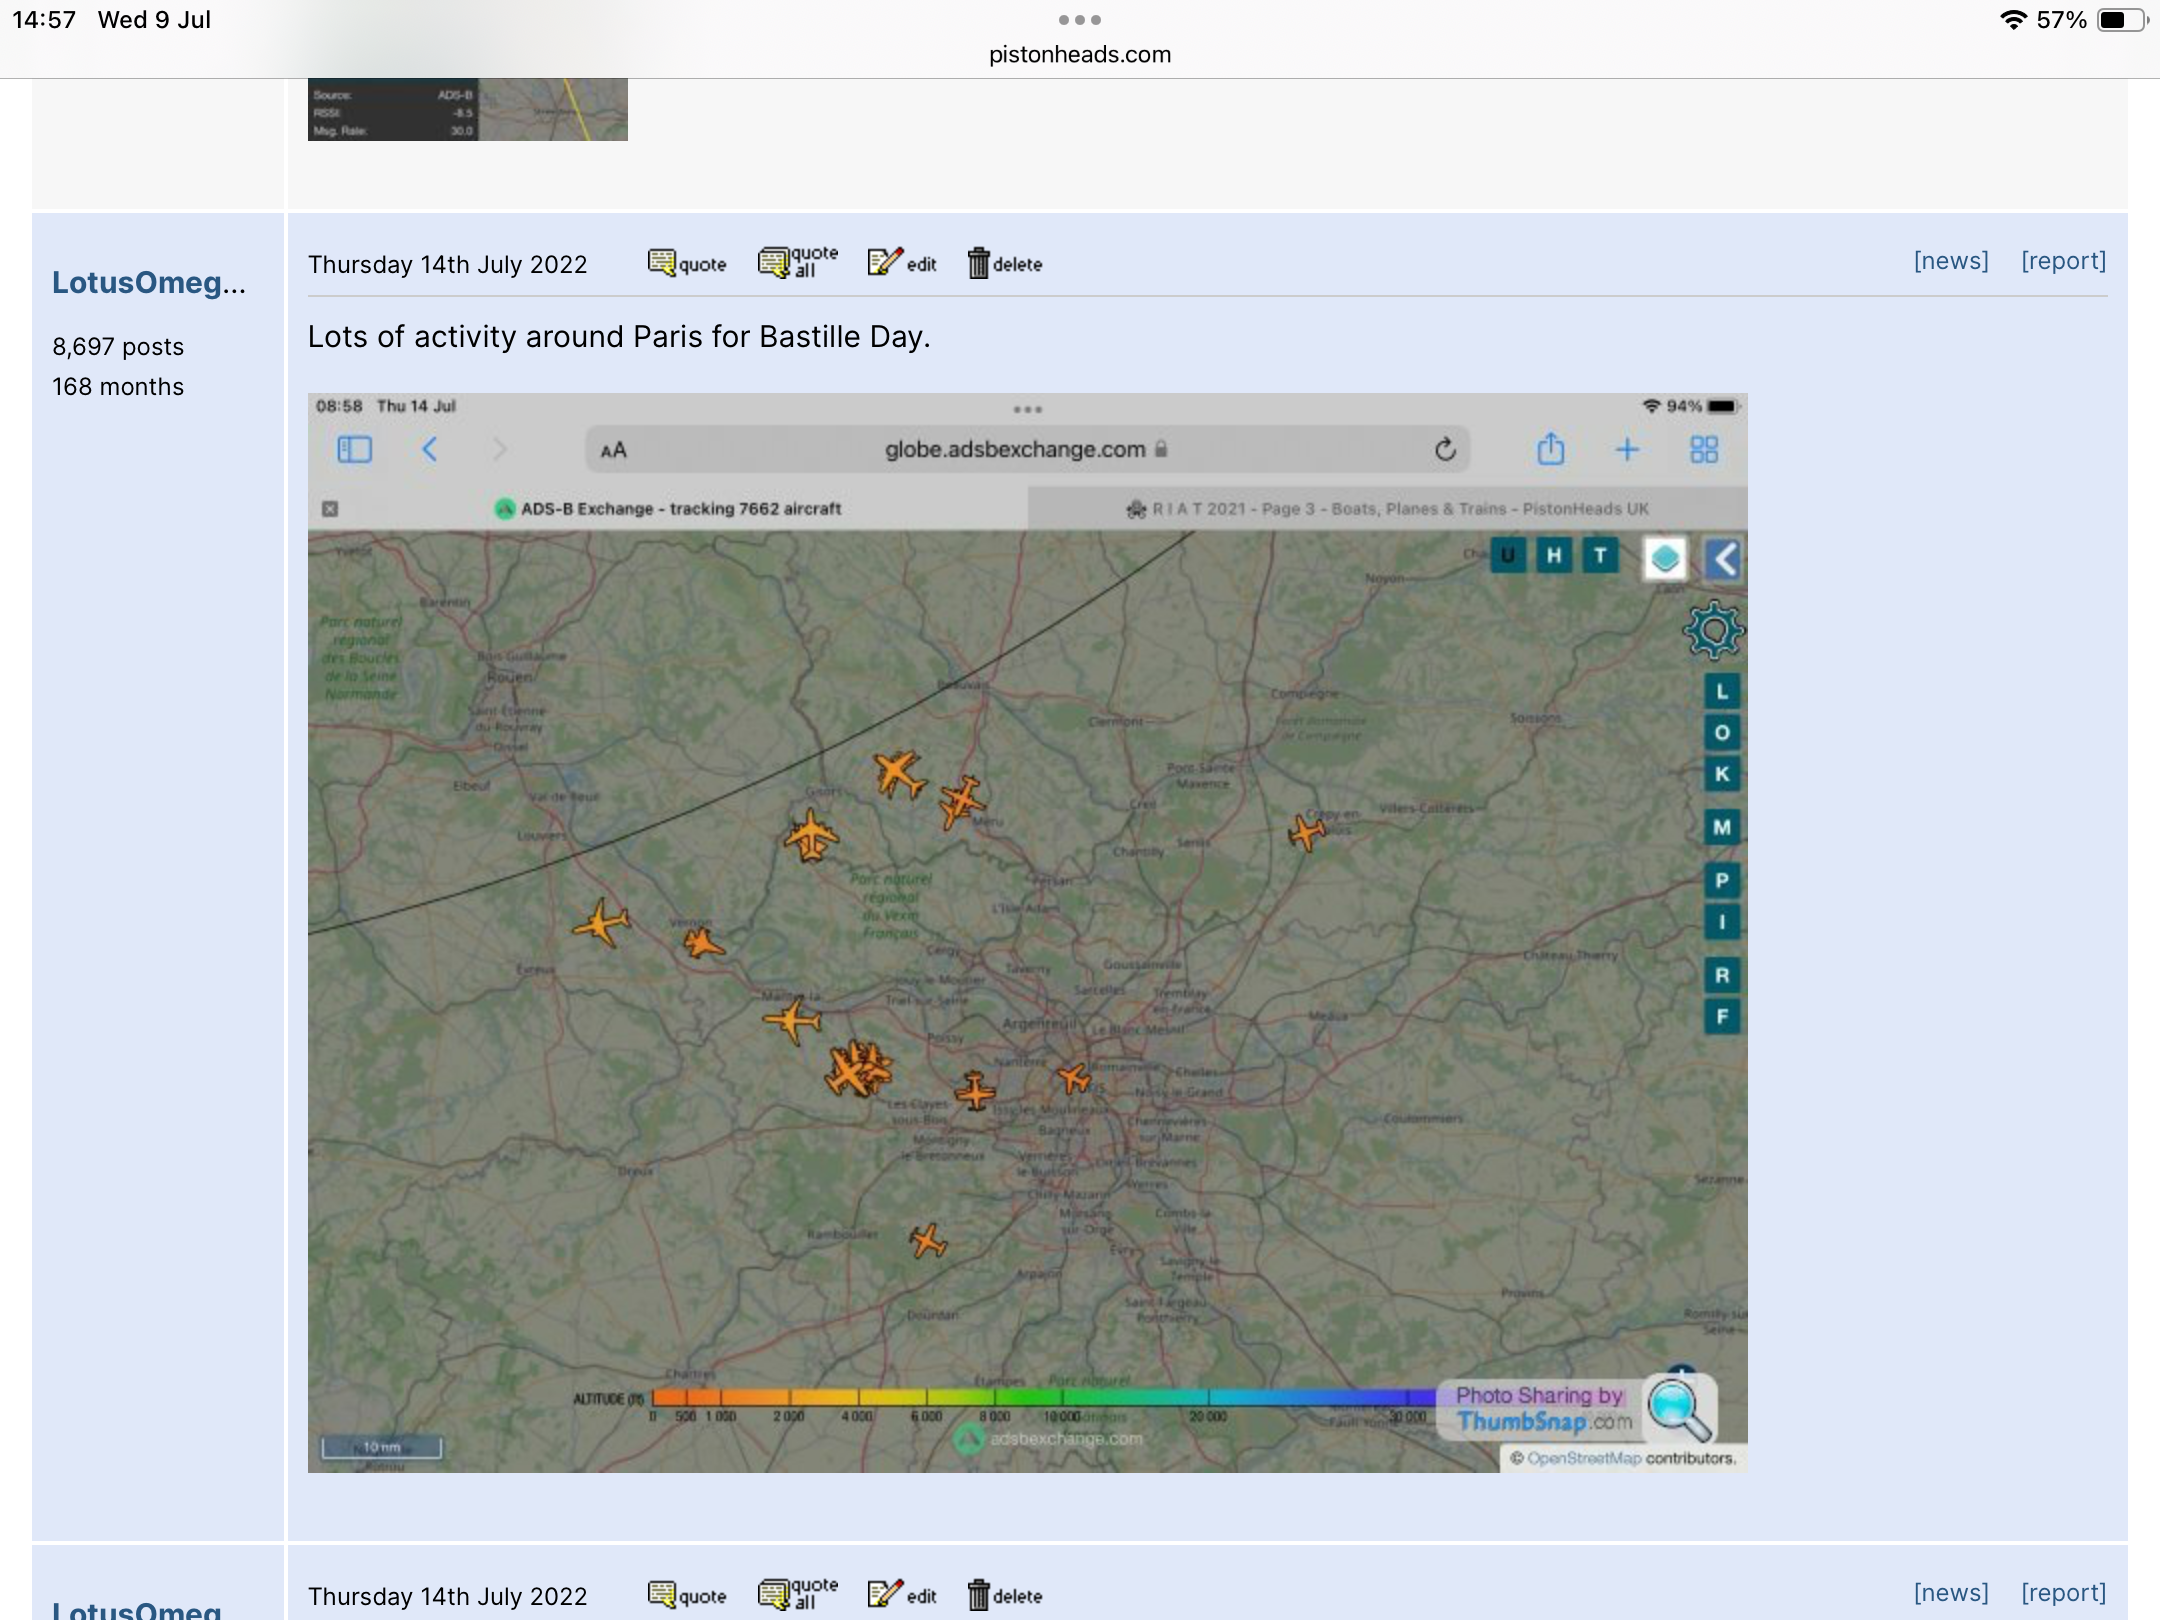
Task: Open the Bastille Day flight map image
Action: [1027, 932]
